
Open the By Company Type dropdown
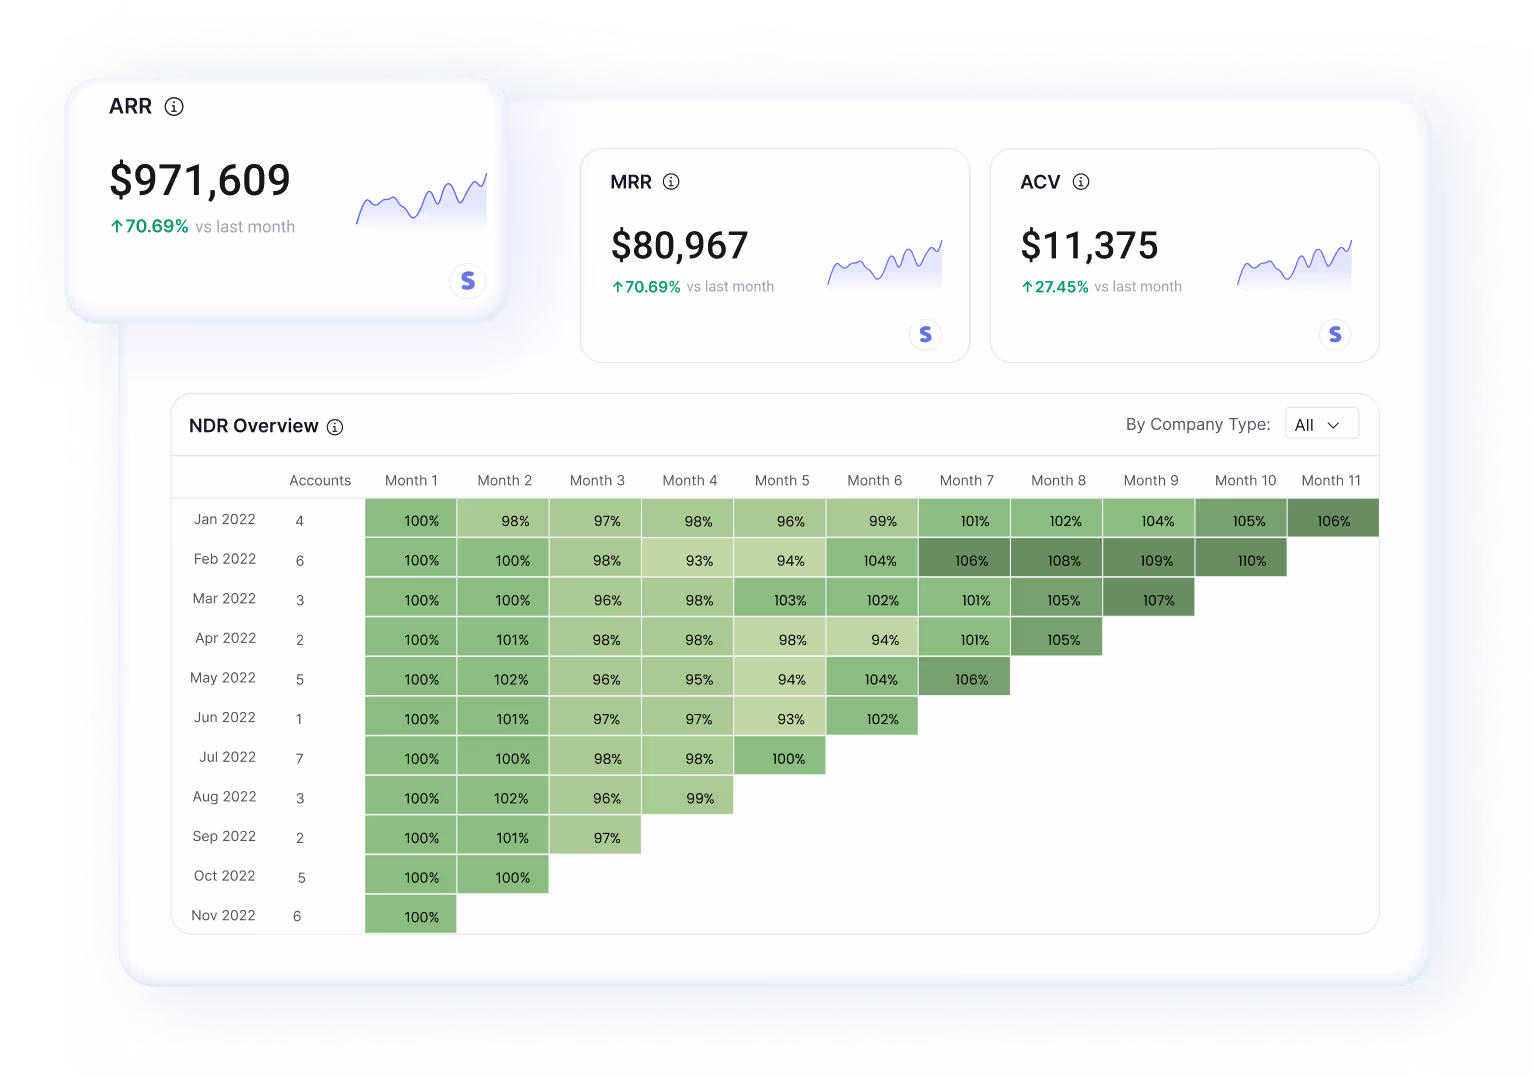pos(1321,424)
